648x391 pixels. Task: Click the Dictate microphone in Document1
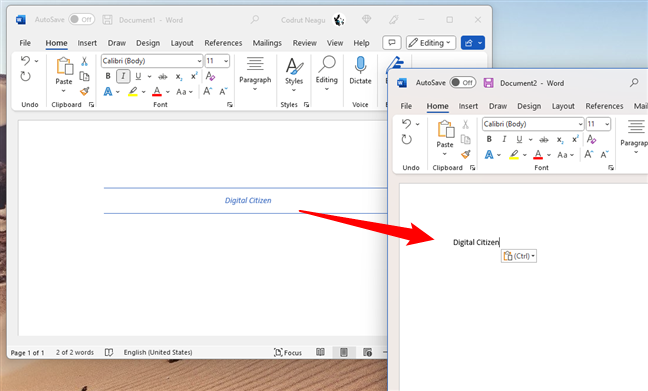click(360, 65)
